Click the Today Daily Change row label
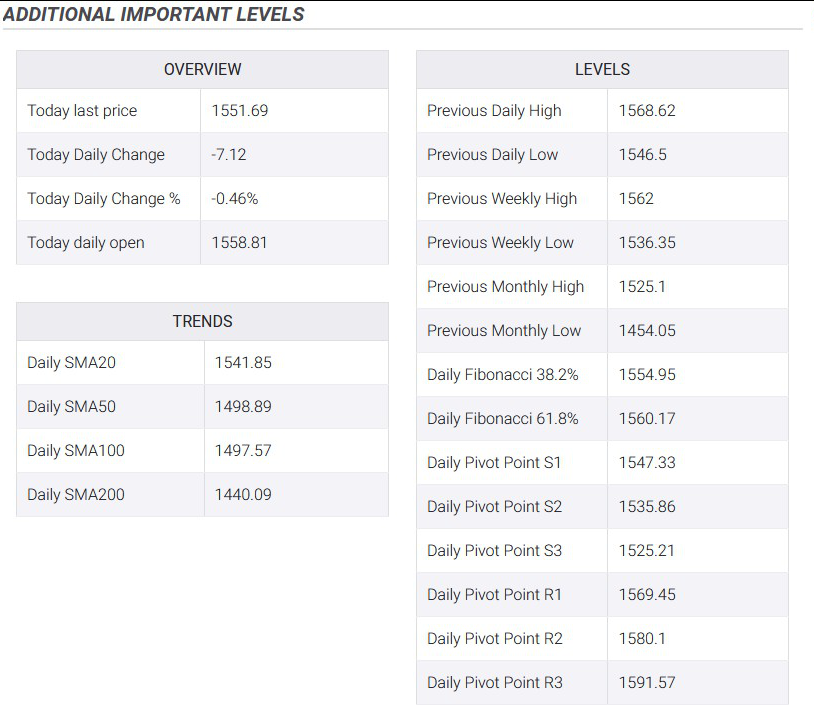The image size is (814, 705). pyautogui.click(x=96, y=155)
